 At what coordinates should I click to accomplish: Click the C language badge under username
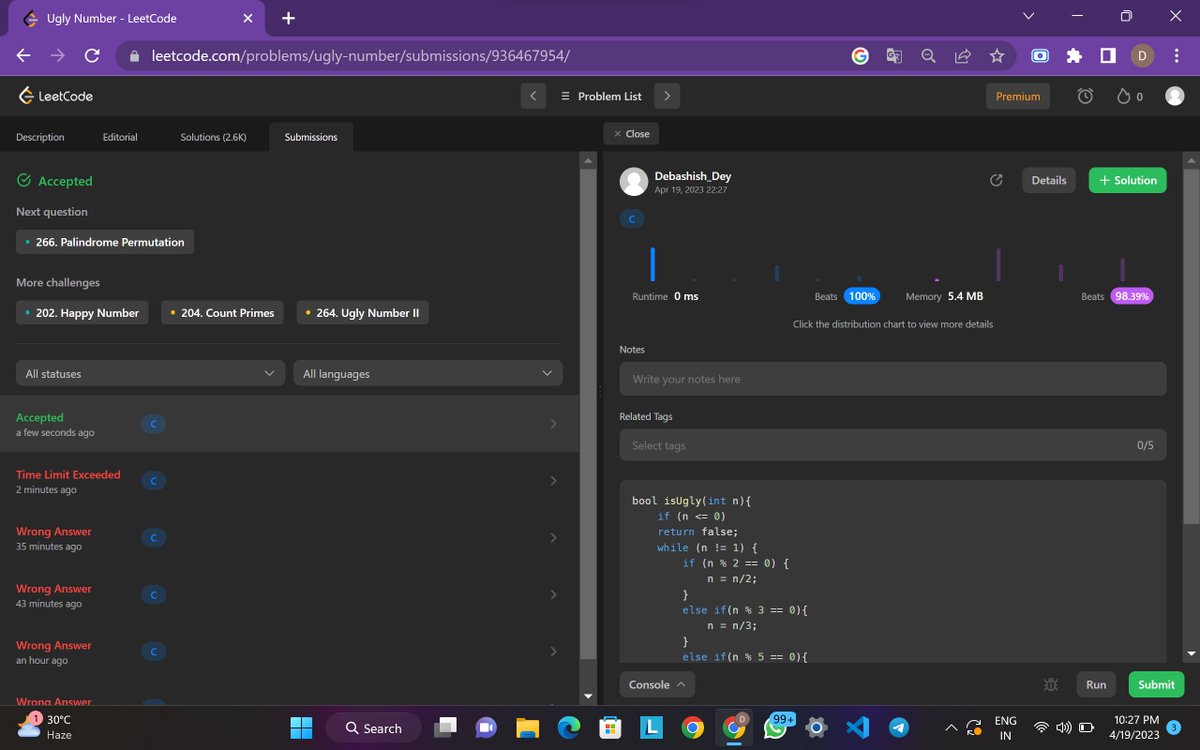[x=632, y=219]
